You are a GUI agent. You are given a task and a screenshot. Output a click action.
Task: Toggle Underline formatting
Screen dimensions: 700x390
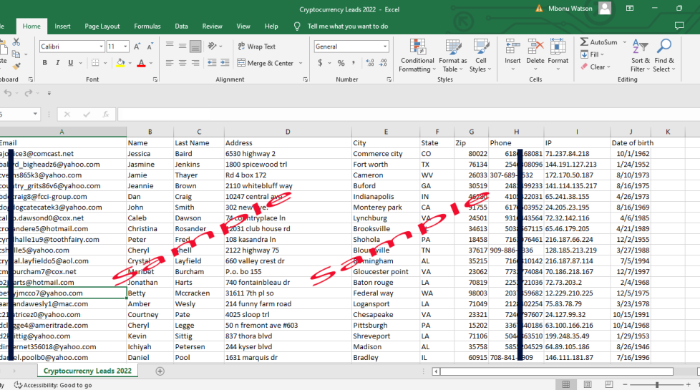(71, 63)
